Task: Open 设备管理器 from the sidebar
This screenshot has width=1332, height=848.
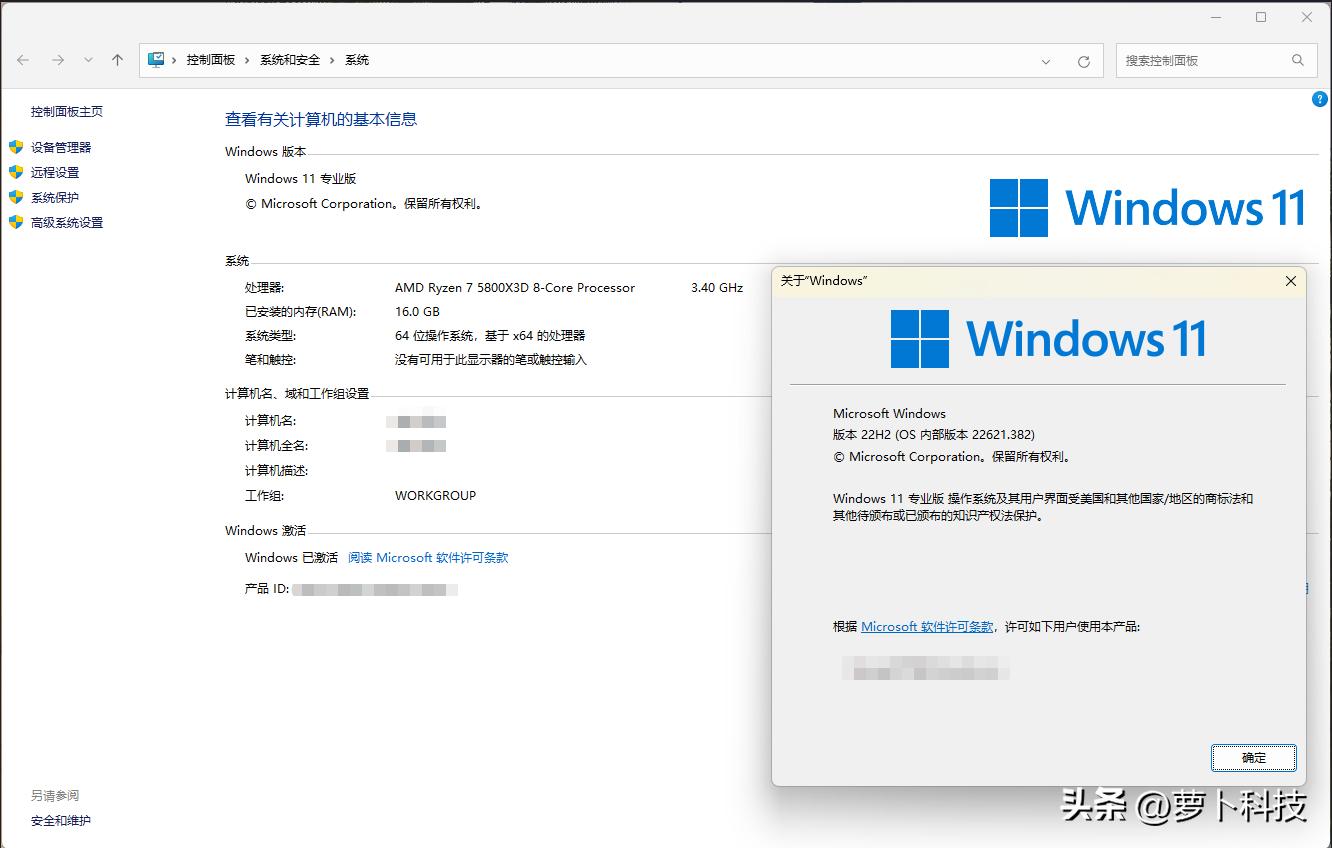Action: pos(61,147)
